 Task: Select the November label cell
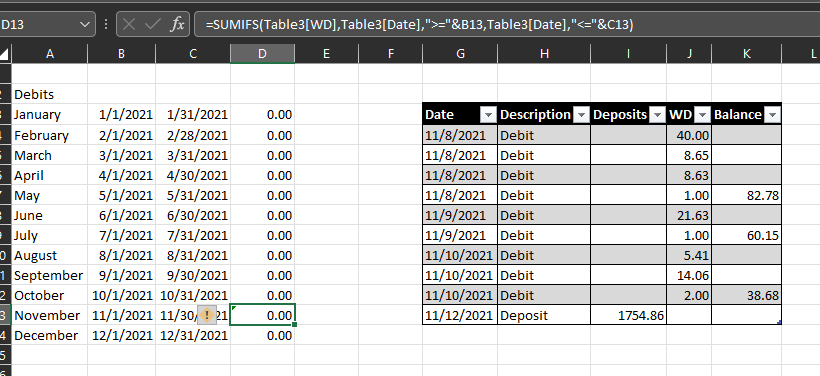pyautogui.click(x=49, y=315)
